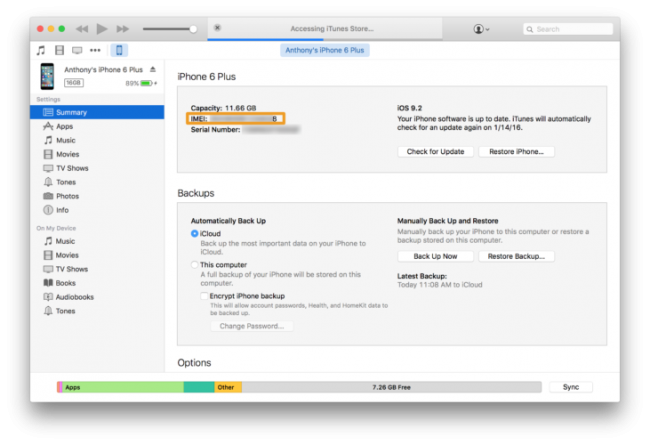Viewport: 650px width, 445px height.
Task: Select the iPhone device icon in toolbar
Action: click(x=119, y=49)
